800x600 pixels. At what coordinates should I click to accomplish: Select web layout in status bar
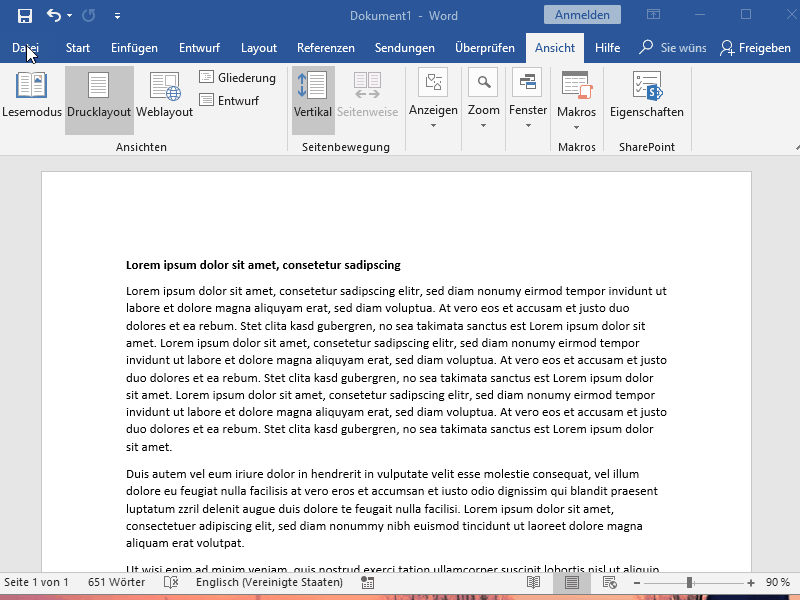(610, 582)
